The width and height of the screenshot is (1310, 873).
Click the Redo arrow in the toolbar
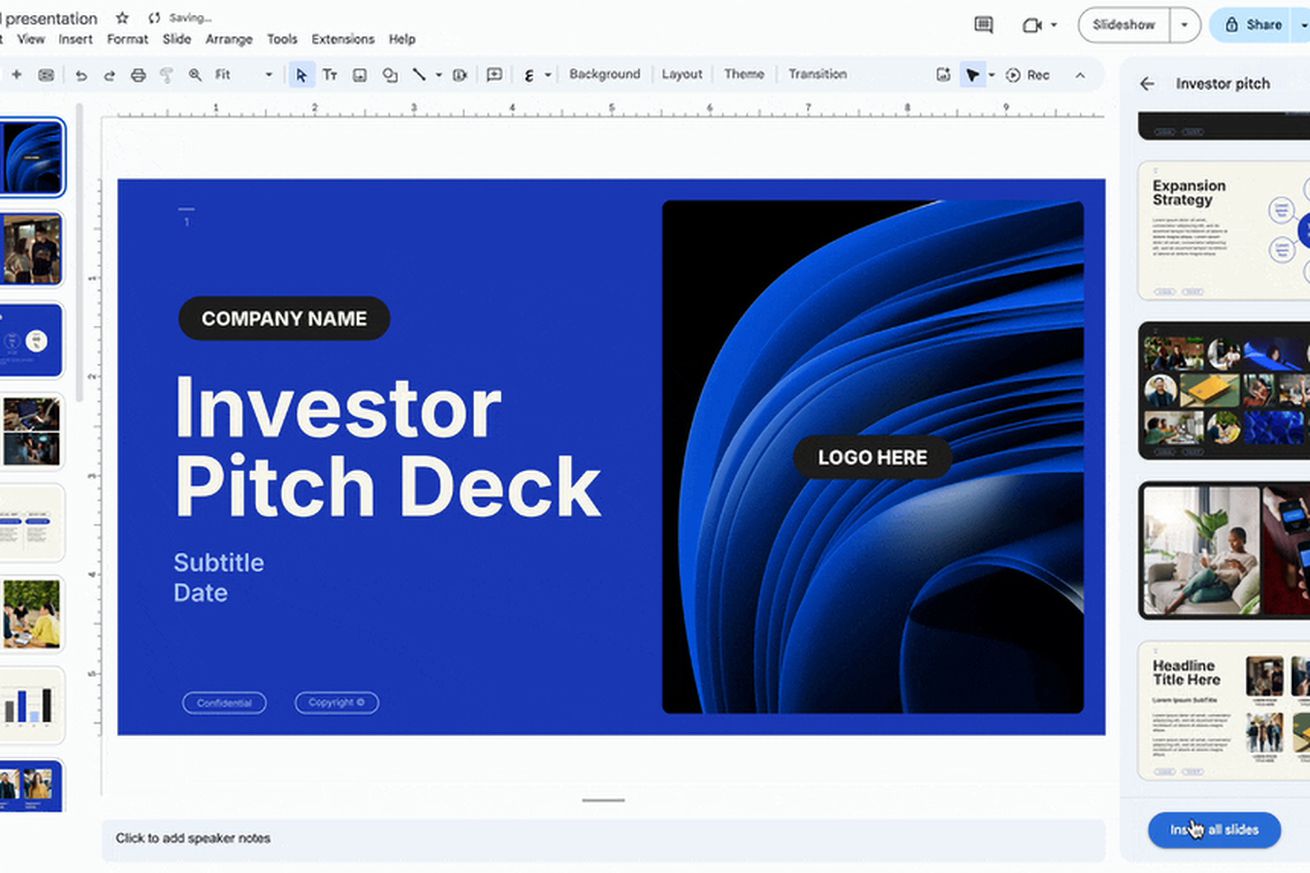pyautogui.click(x=109, y=75)
